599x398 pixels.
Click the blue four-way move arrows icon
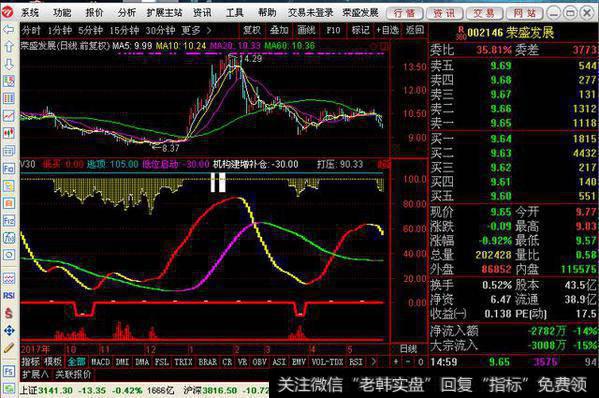click(8, 330)
